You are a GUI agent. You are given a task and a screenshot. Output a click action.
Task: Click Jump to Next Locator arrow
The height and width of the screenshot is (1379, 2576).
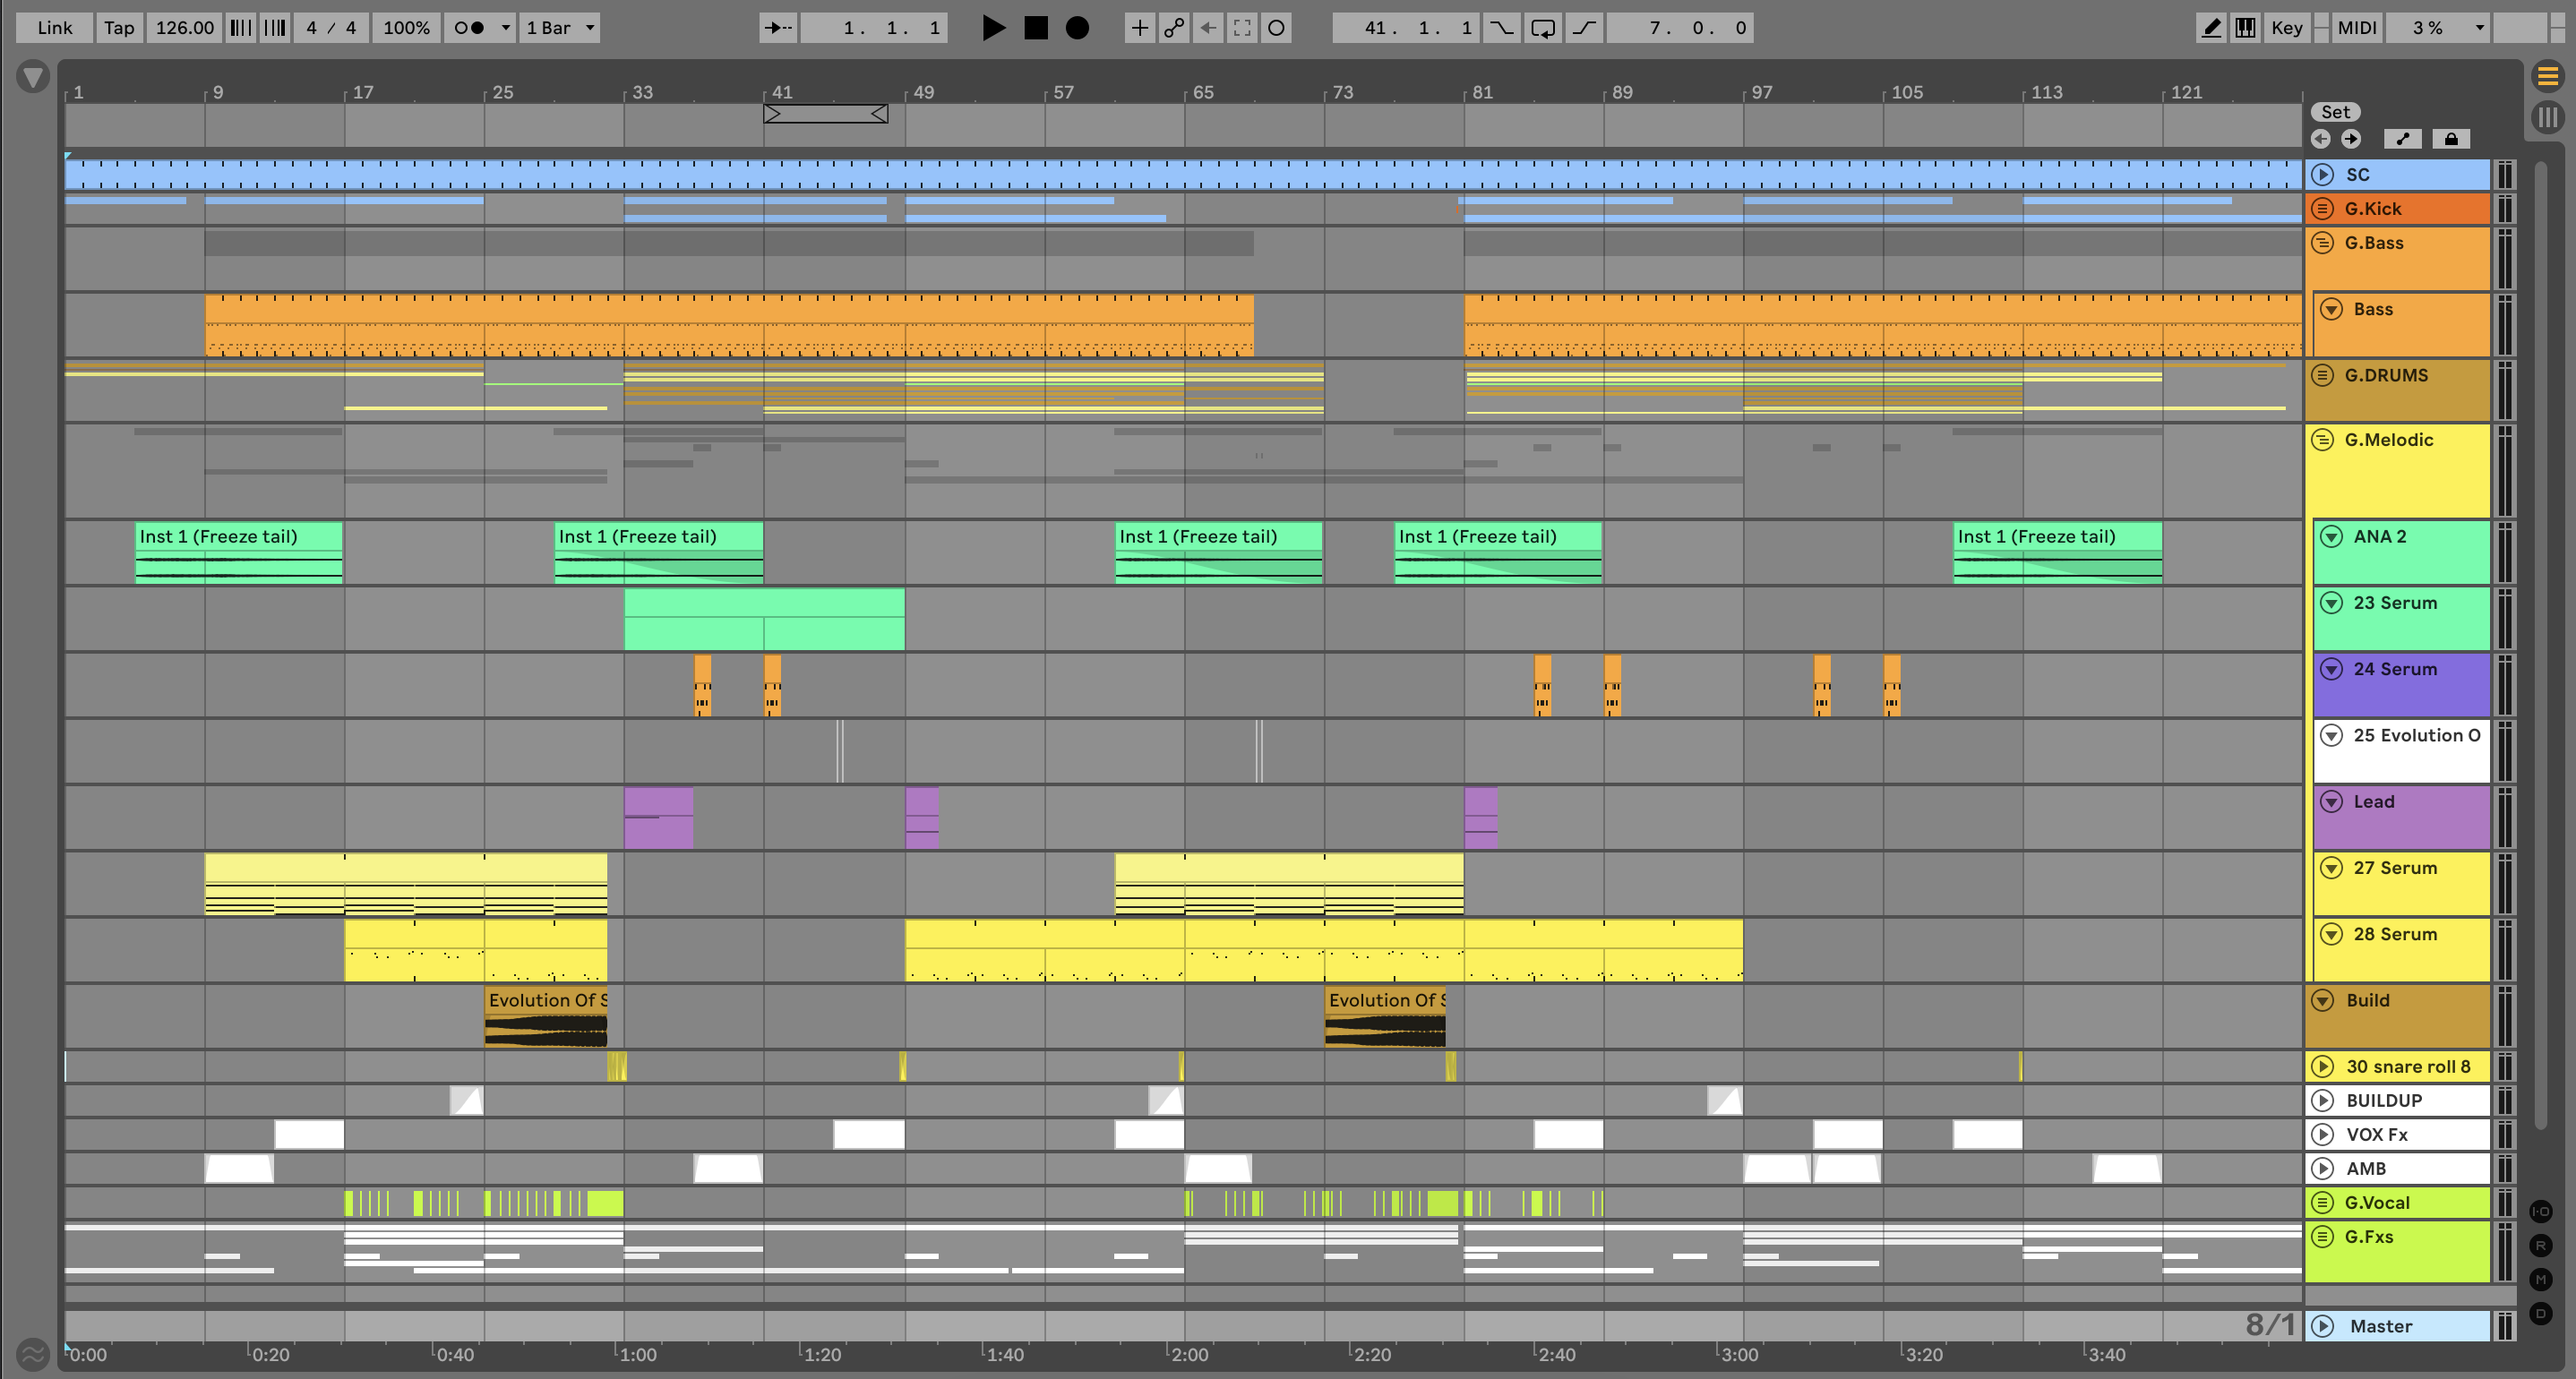pyautogui.click(x=2351, y=139)
